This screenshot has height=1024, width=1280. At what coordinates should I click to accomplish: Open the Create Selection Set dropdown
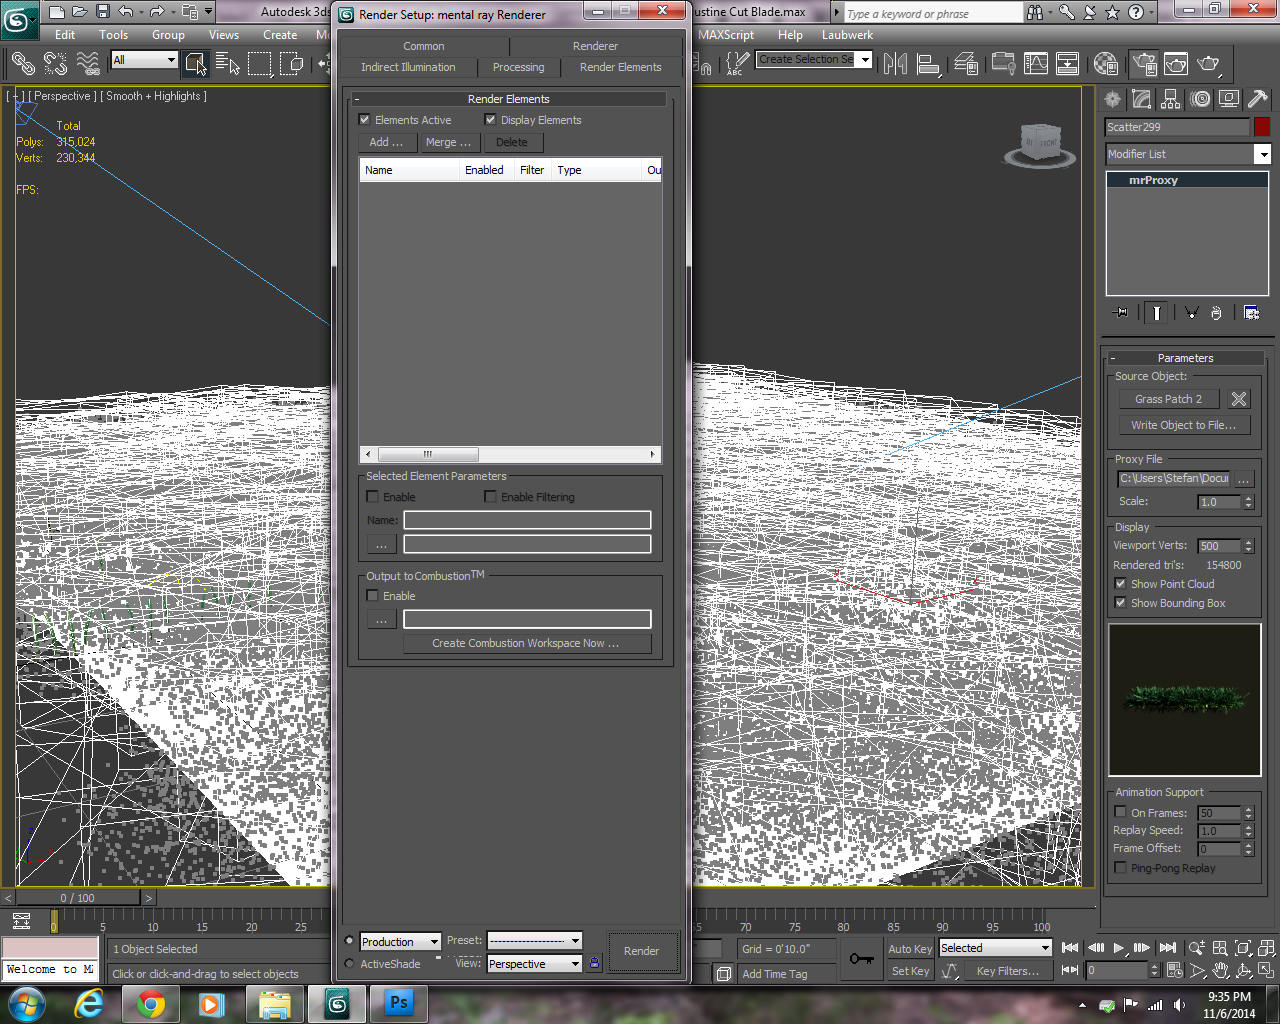click(x=814, y=60)
